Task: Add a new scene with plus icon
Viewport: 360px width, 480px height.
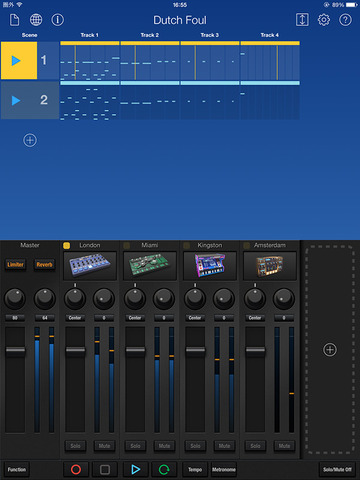Action: [x=30, y=140]
